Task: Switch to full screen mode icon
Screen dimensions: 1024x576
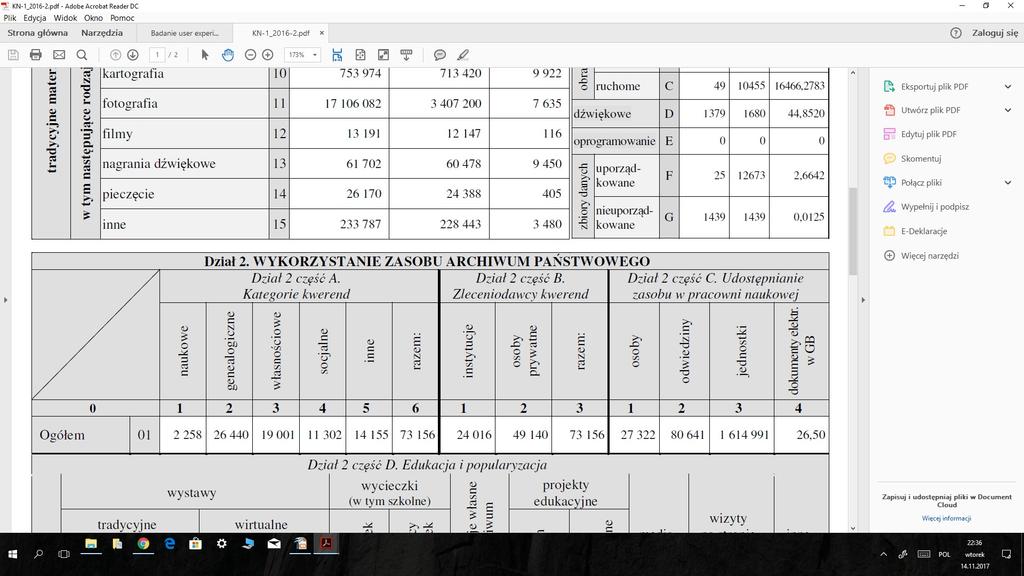Action: 383,55
